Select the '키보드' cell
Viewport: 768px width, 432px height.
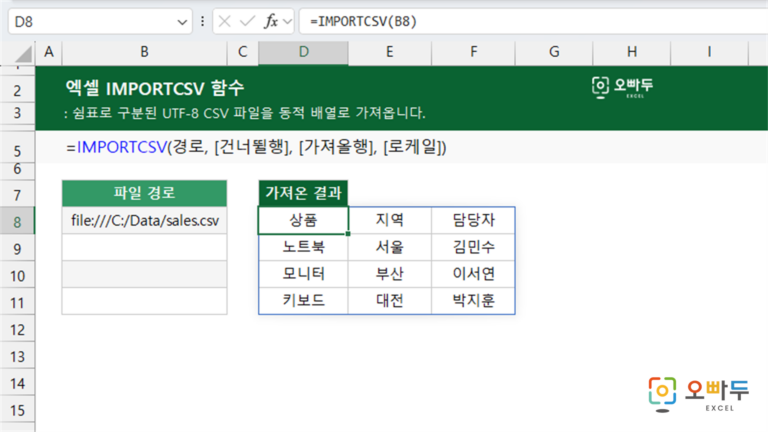pos(303,301)
